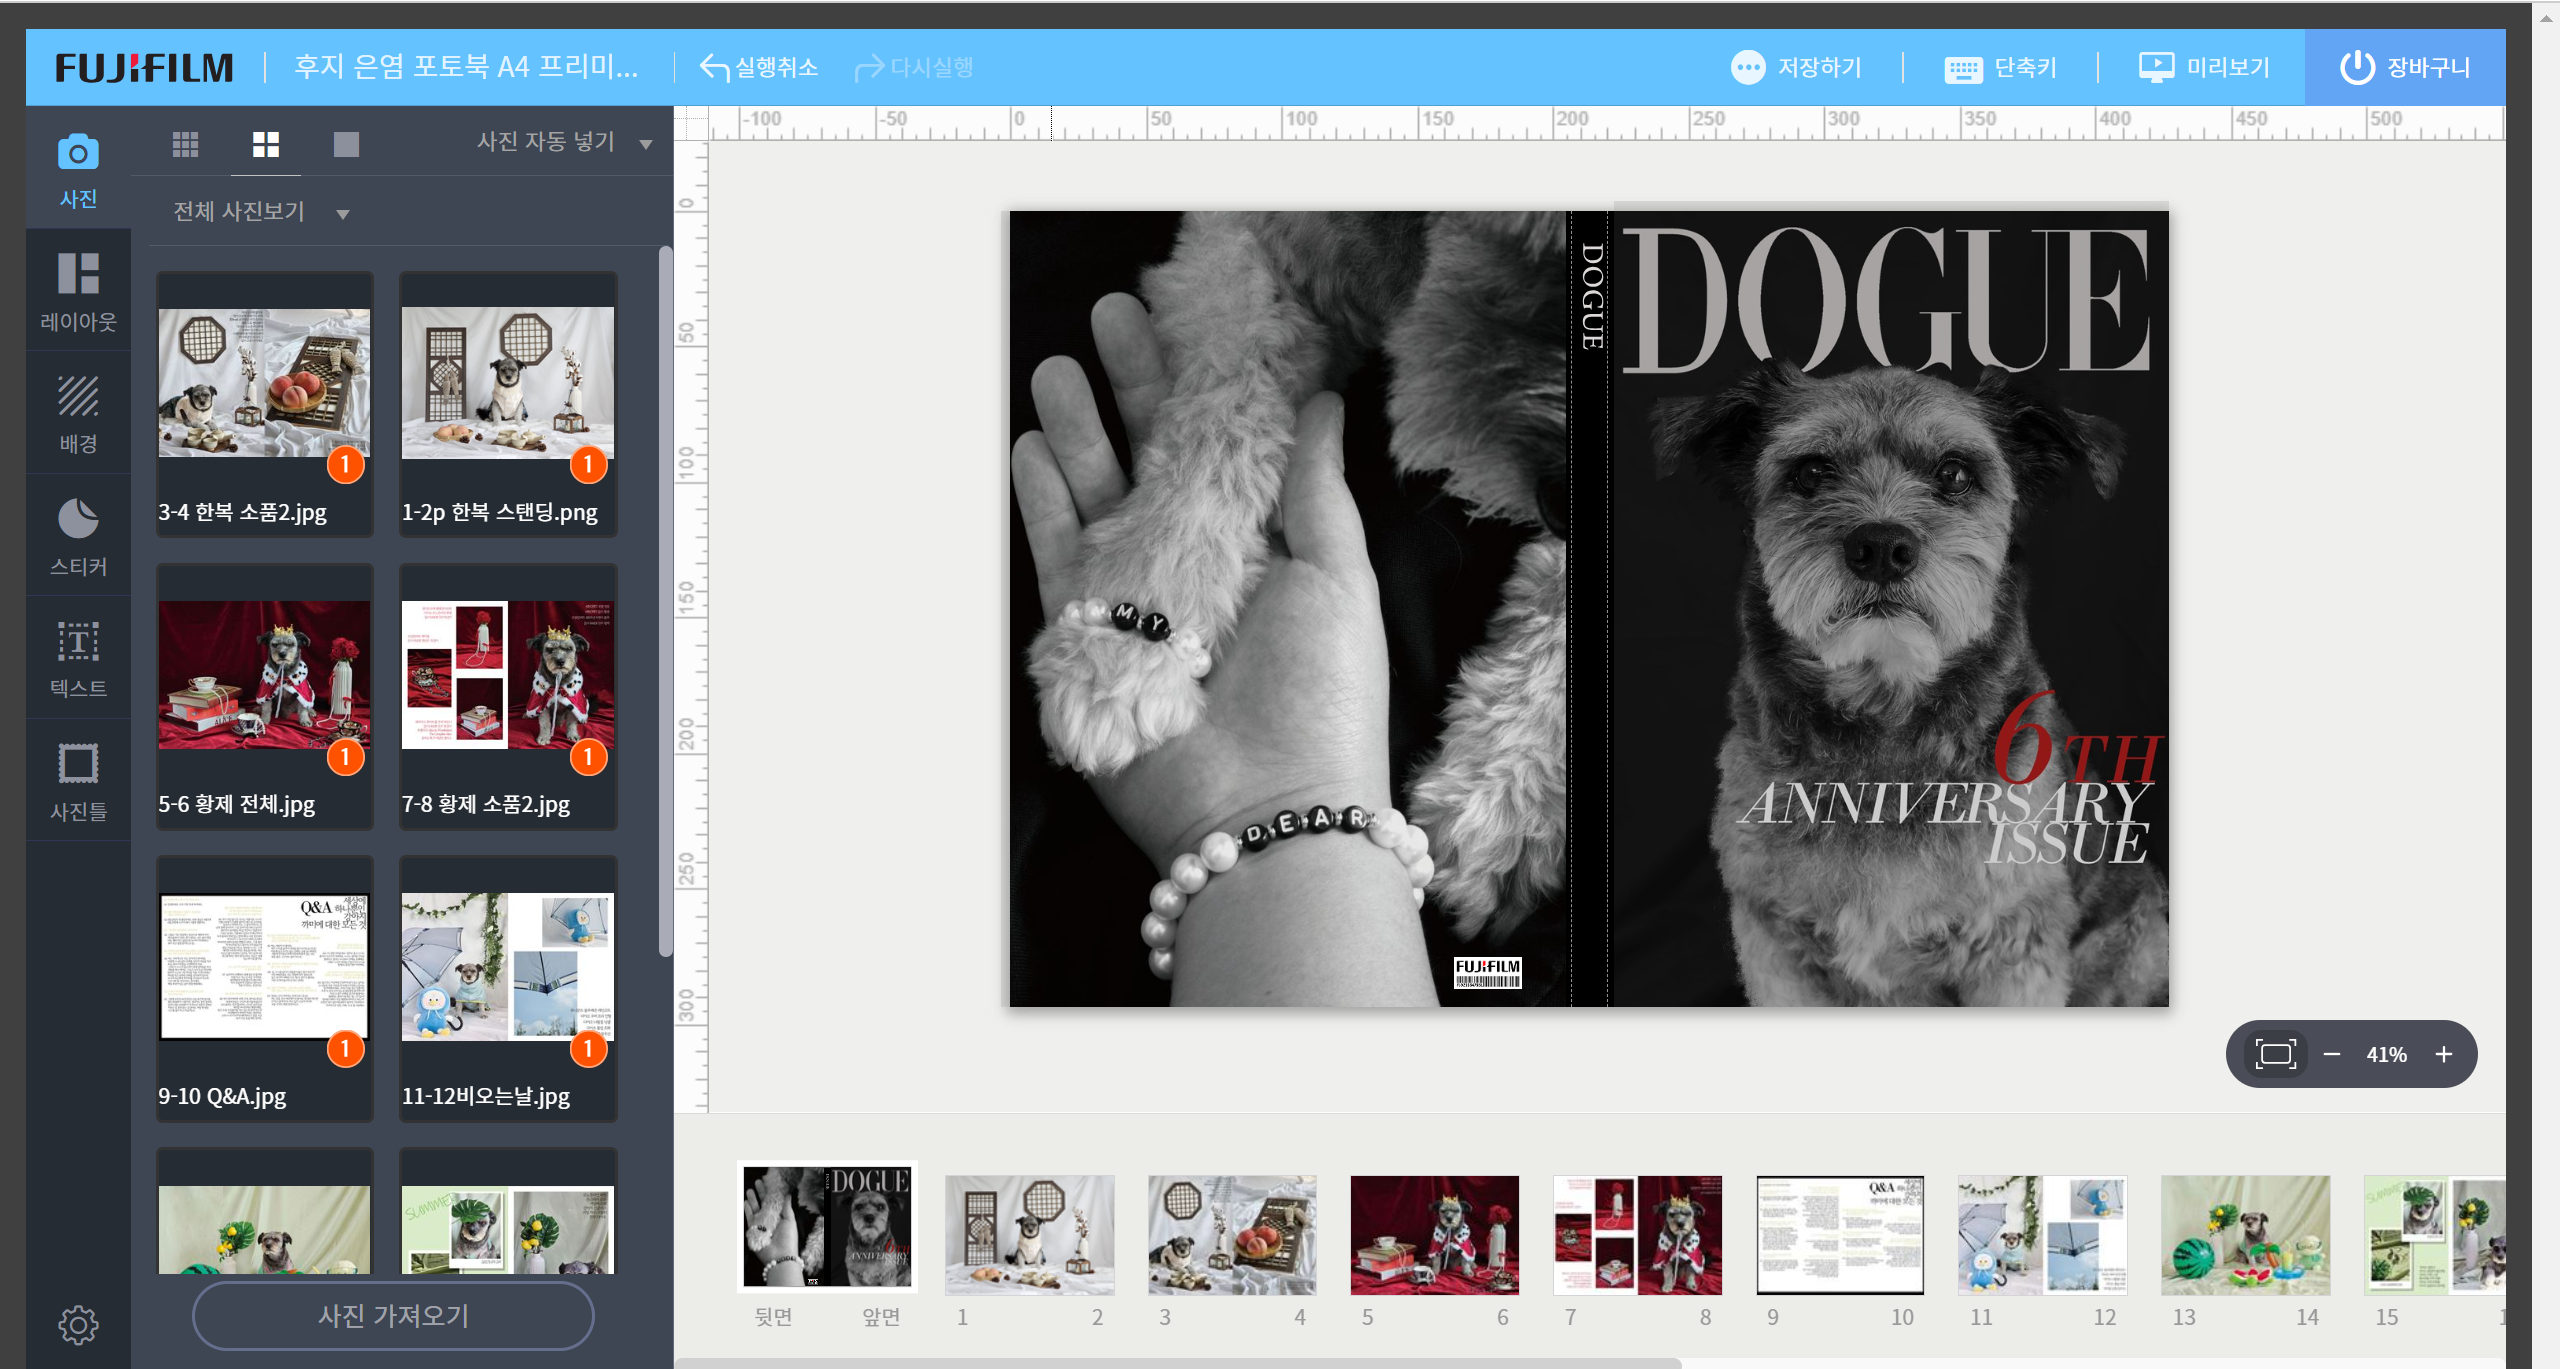Open the 텍스트 text panel
The image size is (2560, 1369).
78,658
